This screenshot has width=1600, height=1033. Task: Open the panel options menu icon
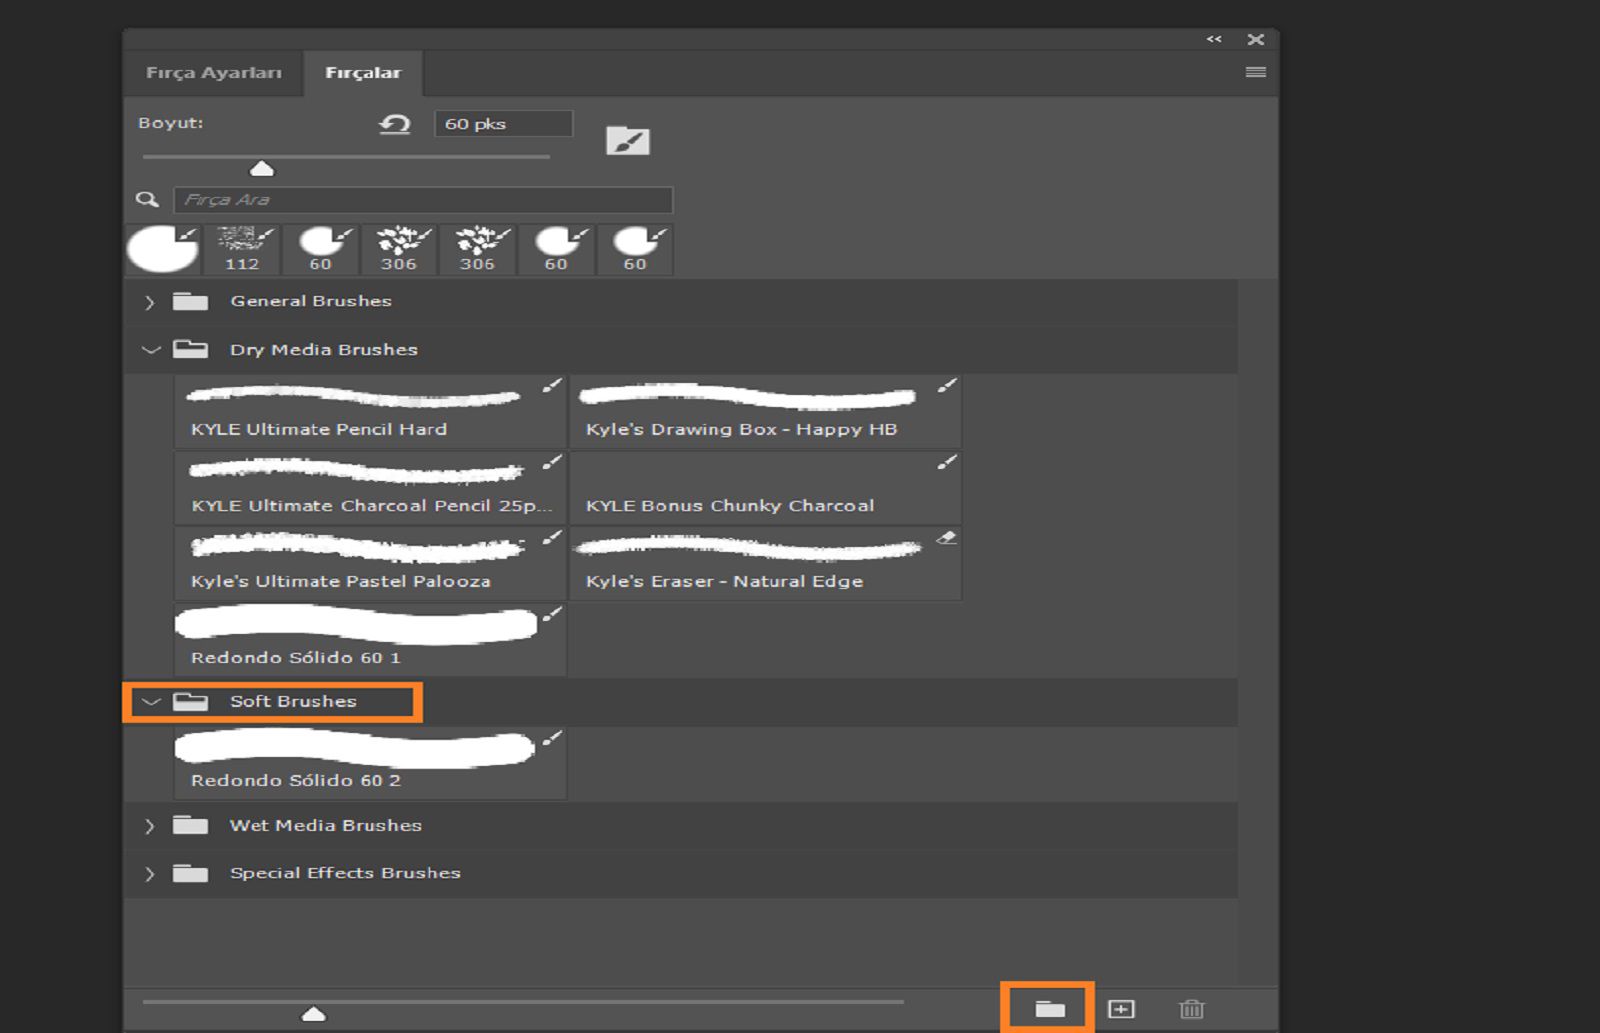tap(1256, 72)
